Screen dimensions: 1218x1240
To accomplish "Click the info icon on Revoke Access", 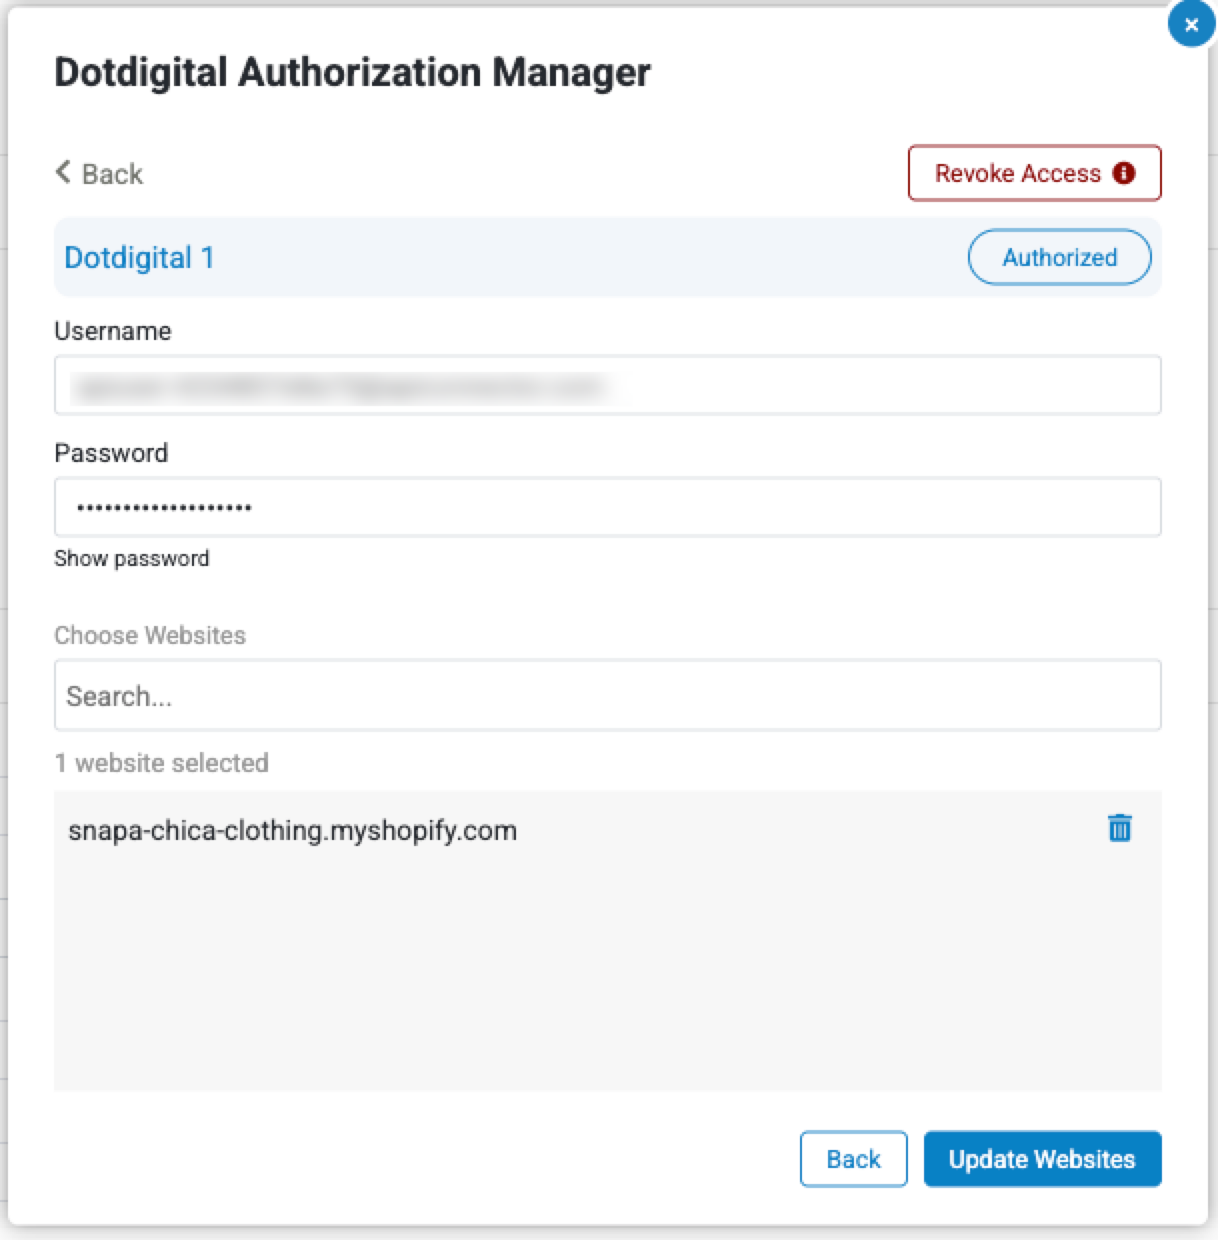I will pos(1124,173).
